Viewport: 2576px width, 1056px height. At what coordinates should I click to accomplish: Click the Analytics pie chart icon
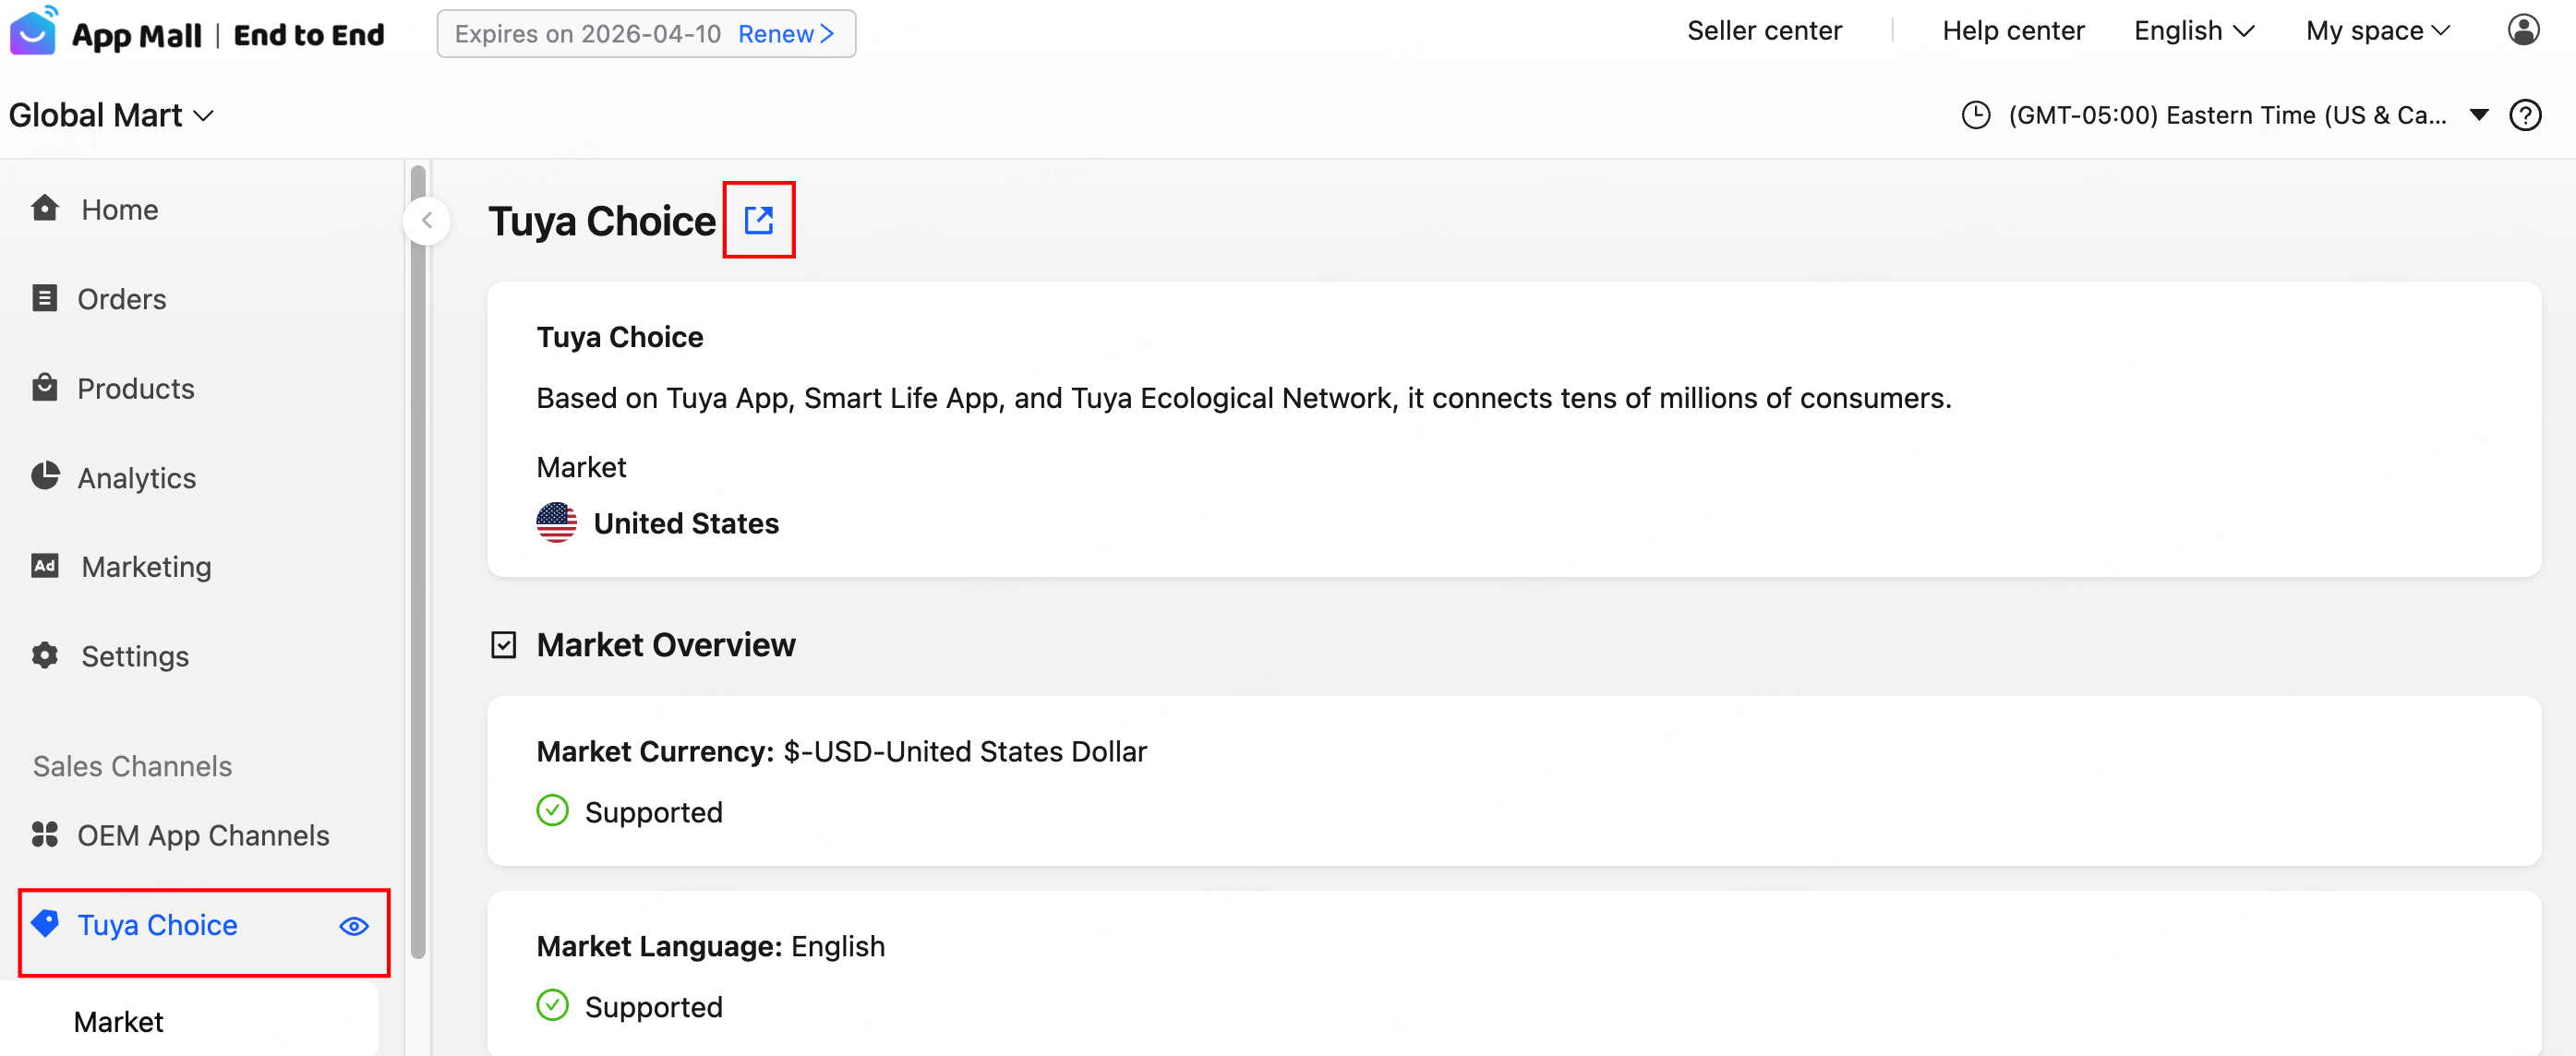click(x=45, y=476)
